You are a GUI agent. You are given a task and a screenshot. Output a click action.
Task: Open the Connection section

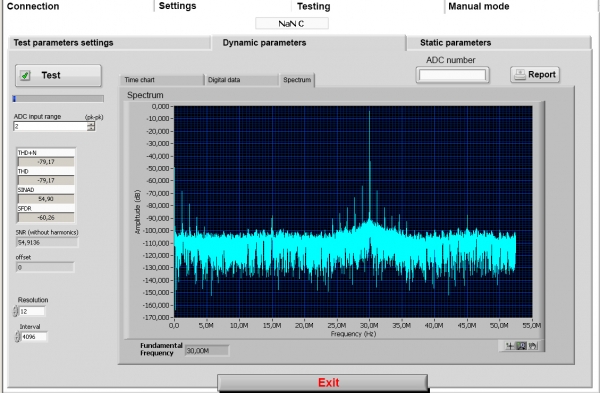click(33, 6)
